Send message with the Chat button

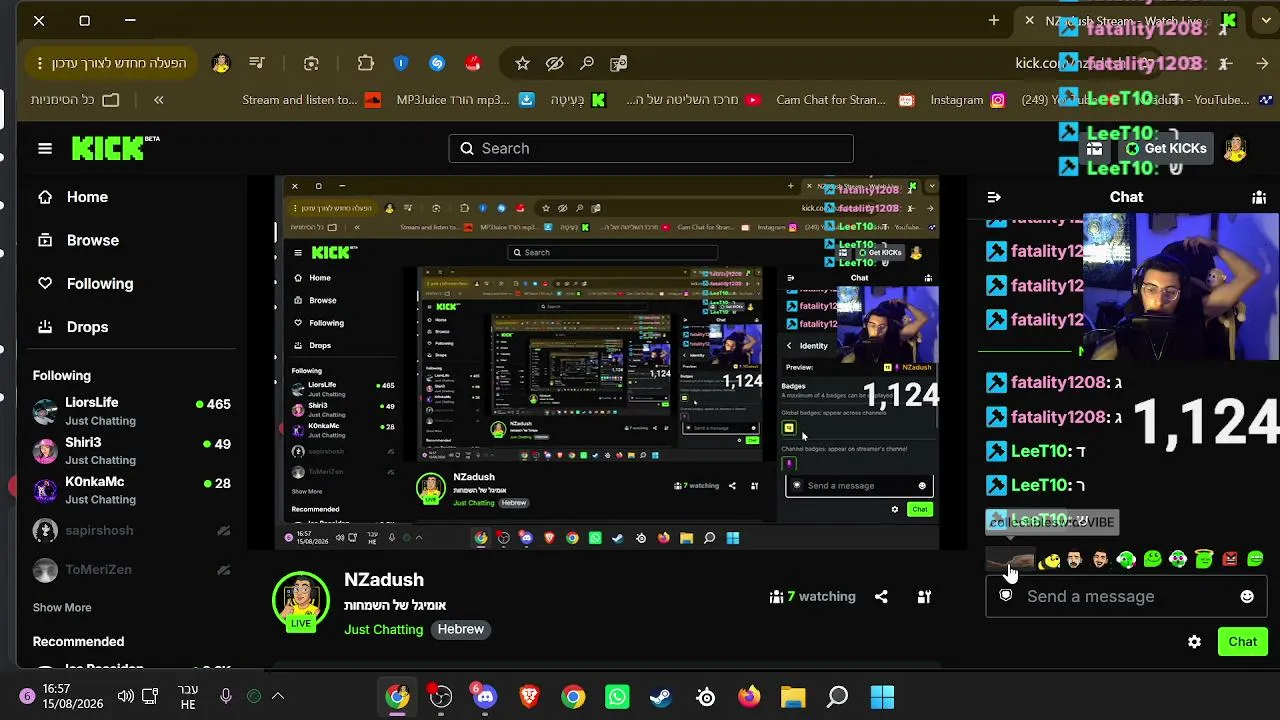coord(1243,642)
